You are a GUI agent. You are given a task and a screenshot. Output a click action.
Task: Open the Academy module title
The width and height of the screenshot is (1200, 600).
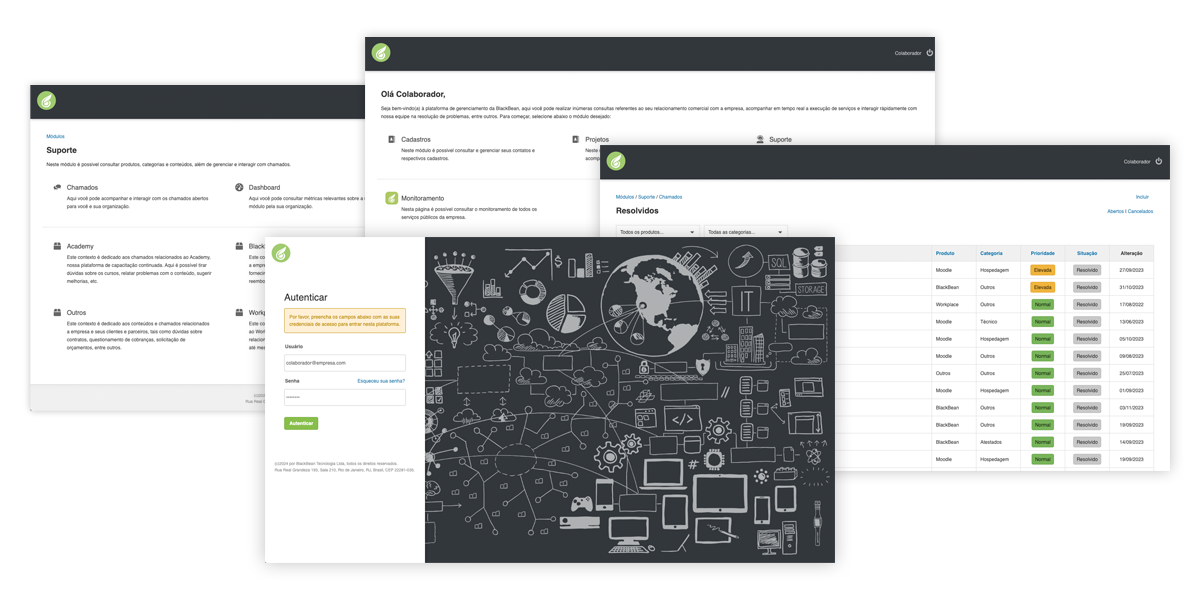(80, 246)
